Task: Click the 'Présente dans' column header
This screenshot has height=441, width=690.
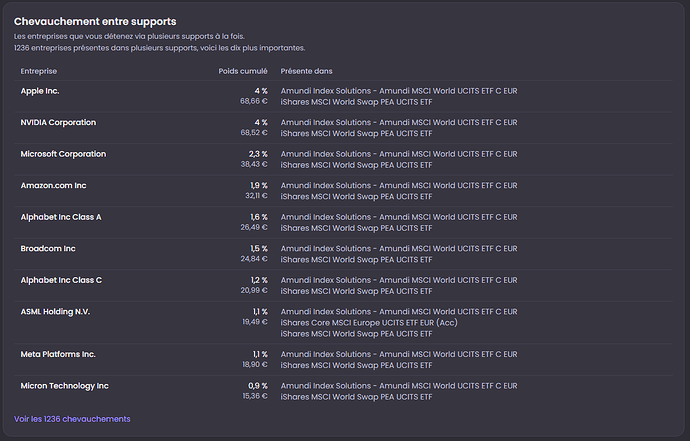Action: click(307, 71)
